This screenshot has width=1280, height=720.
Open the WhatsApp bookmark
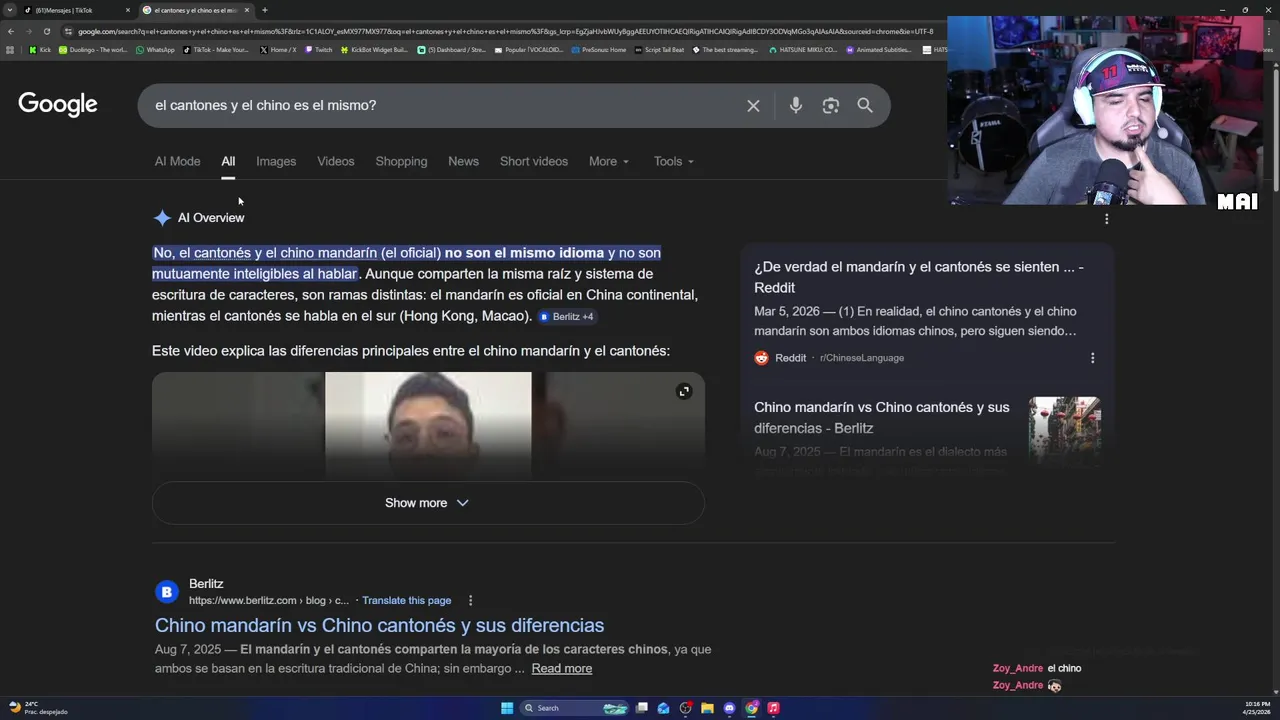[155, 49]
